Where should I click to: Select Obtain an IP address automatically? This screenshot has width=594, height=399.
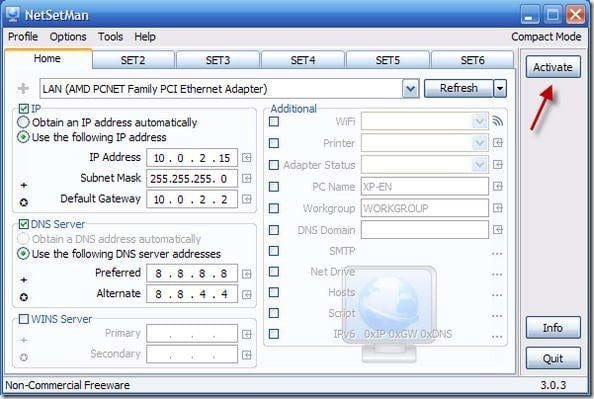pos(23,122)
